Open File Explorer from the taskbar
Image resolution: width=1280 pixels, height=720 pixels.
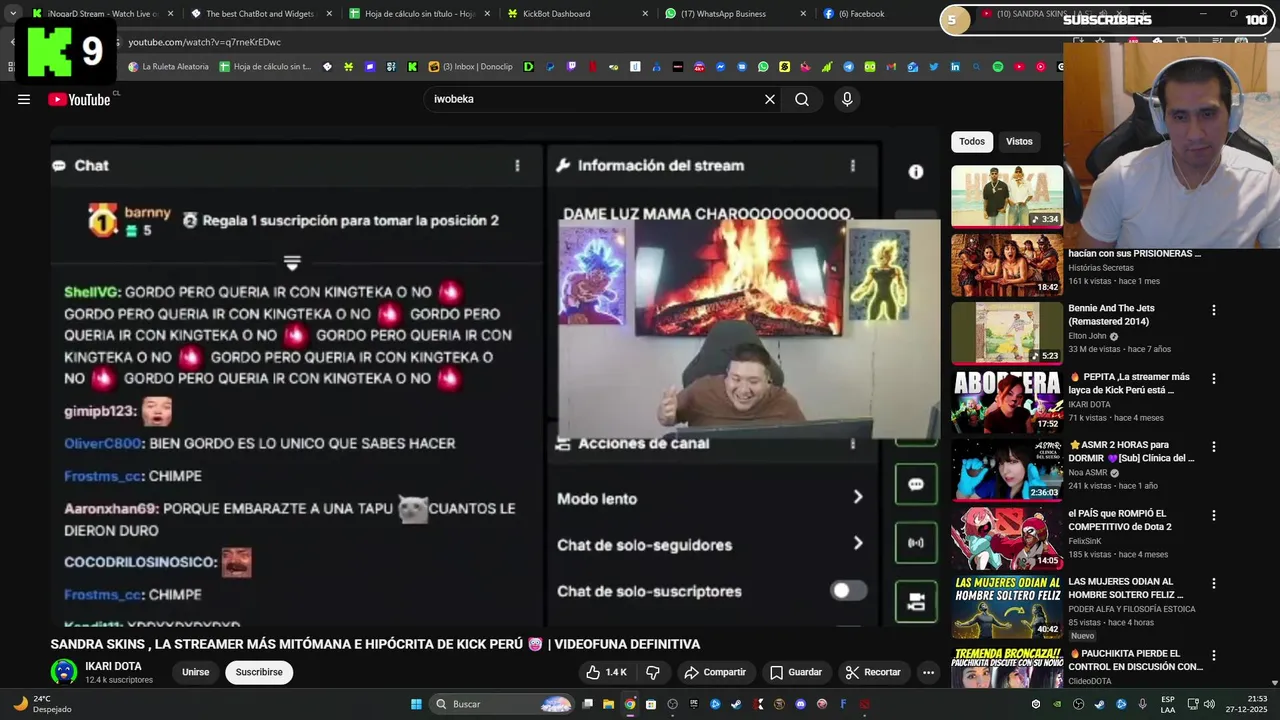pos(608,704)
